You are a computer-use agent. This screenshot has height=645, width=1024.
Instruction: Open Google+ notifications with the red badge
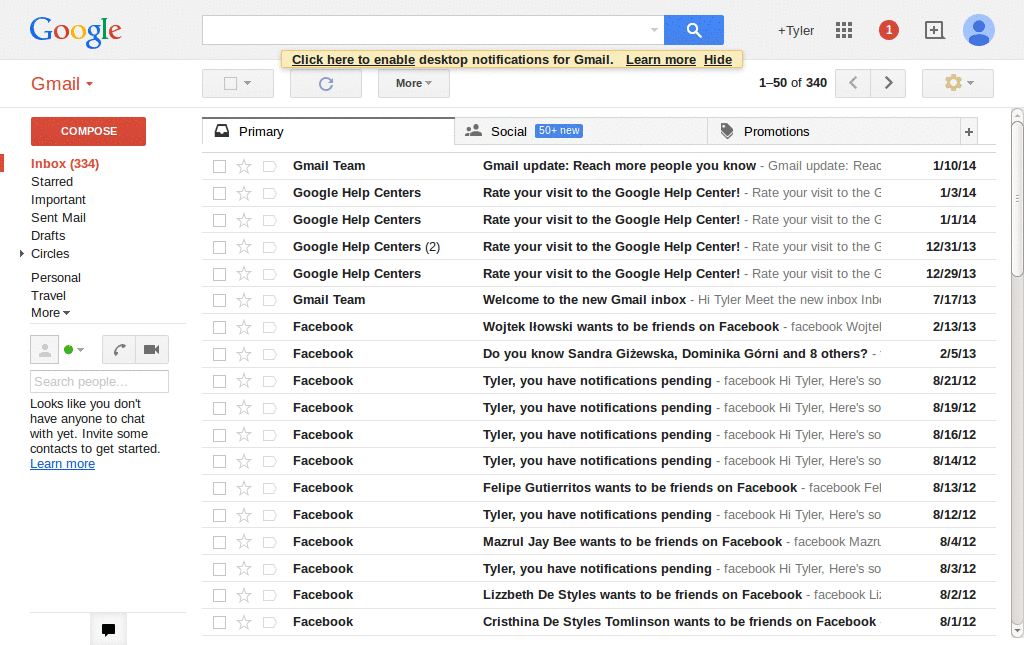pos(888,30)
